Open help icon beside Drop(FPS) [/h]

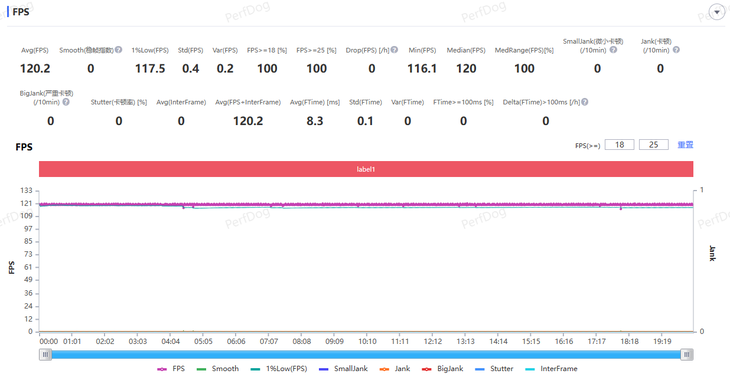pos(394,50)
